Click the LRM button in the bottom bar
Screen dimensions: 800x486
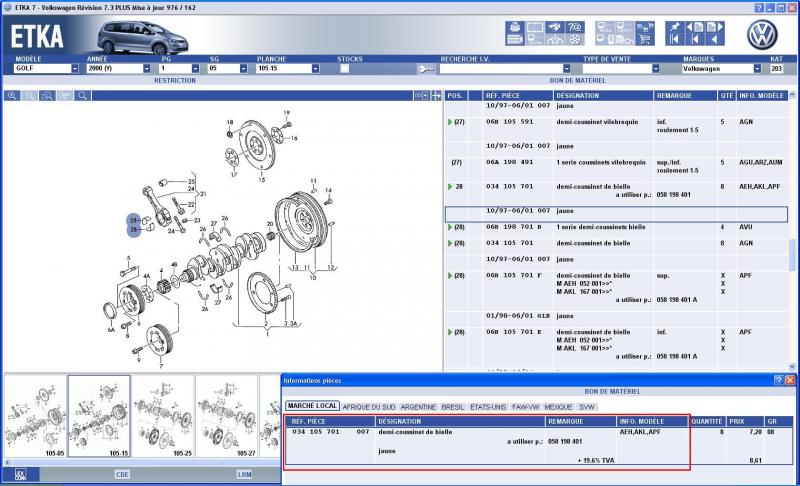244,475
